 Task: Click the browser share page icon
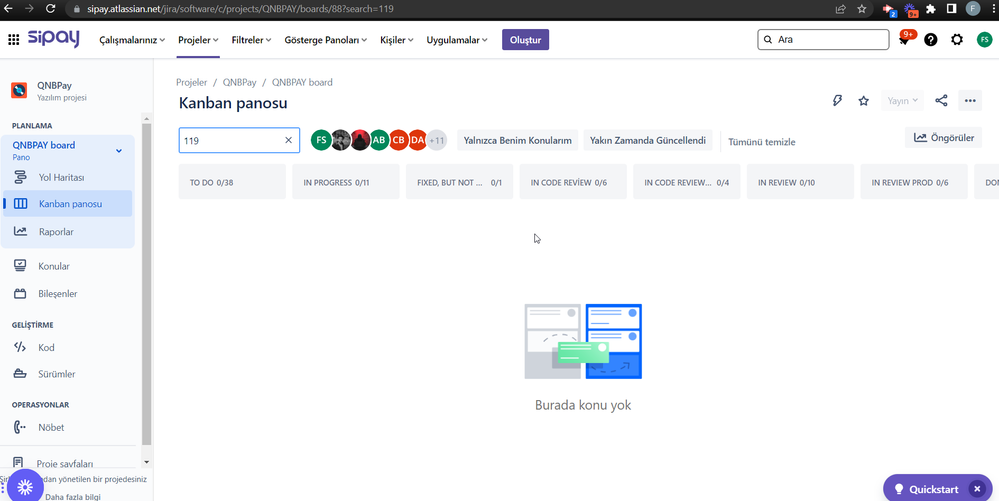pyautogui.click(x=840, y=9)
